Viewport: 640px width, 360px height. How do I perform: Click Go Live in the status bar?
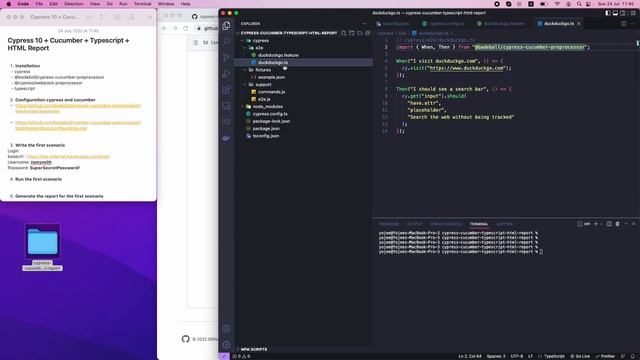(x=580, y=356)
